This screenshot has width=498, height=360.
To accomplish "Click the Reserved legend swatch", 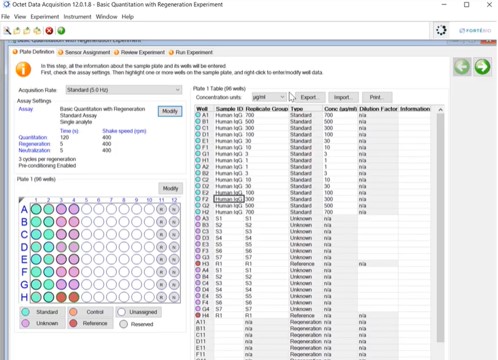I will [124, 324].
